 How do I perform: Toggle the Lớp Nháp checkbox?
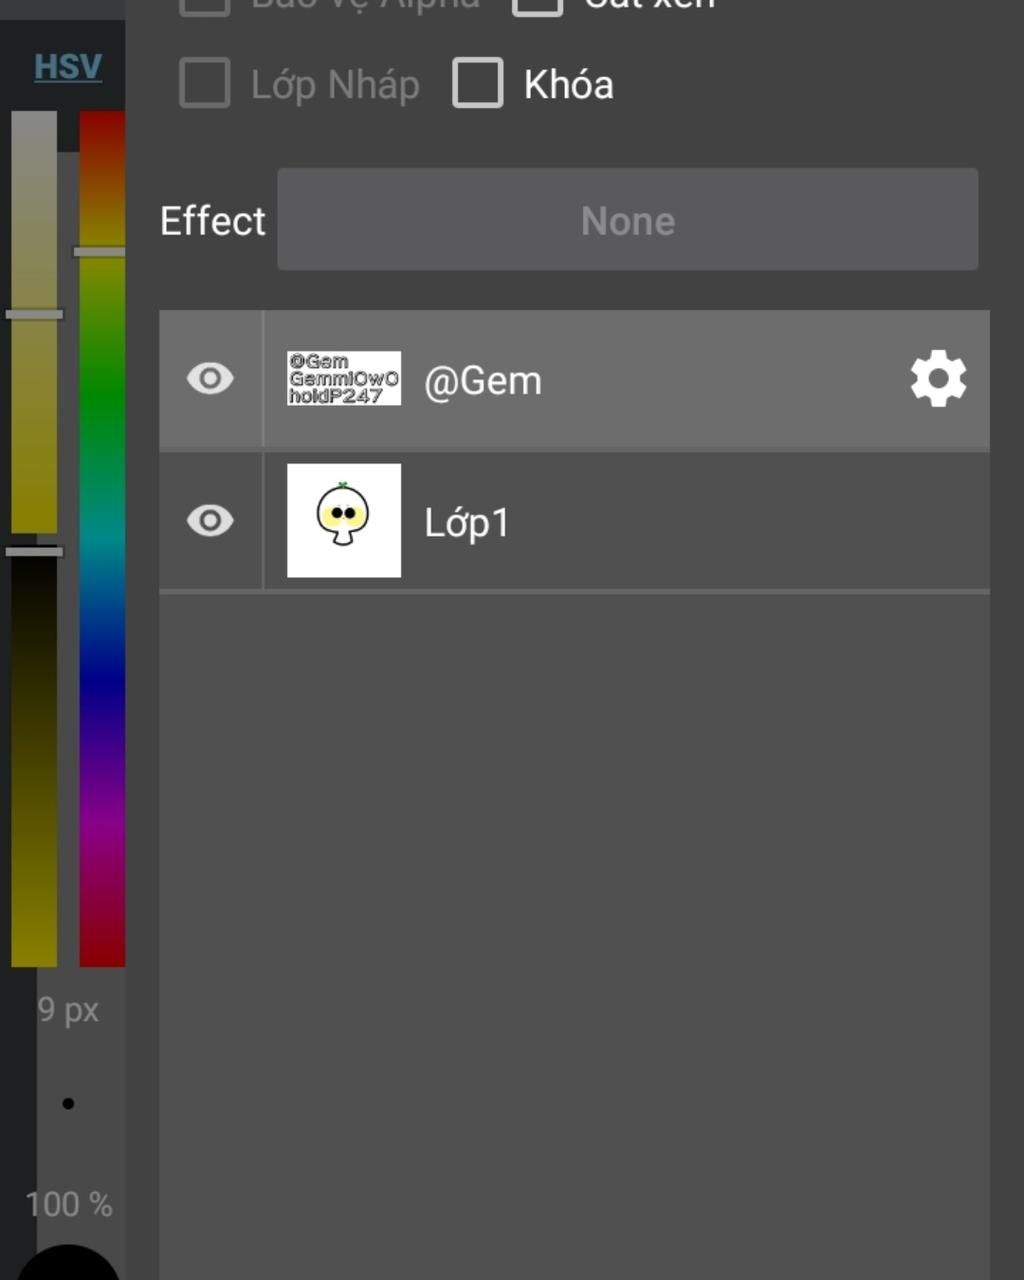tap(205, 83)
